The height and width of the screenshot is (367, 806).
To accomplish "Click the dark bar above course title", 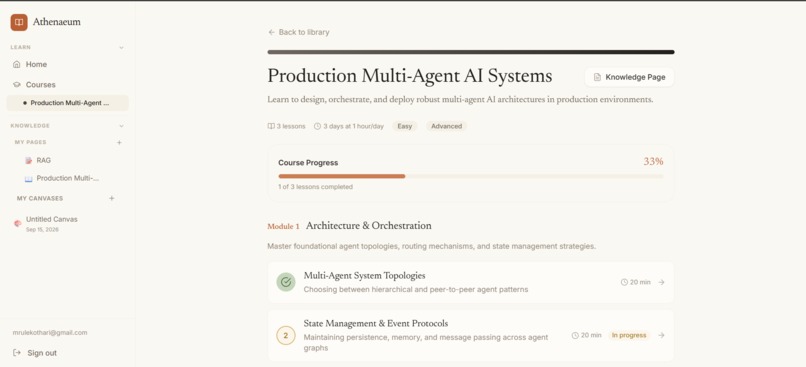I will point(470,52).
